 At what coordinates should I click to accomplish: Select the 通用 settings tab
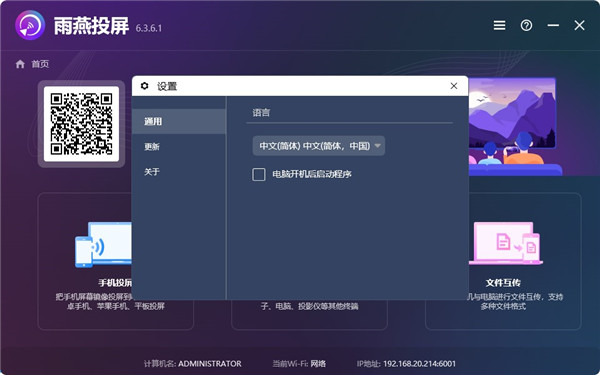coord(179,121)
